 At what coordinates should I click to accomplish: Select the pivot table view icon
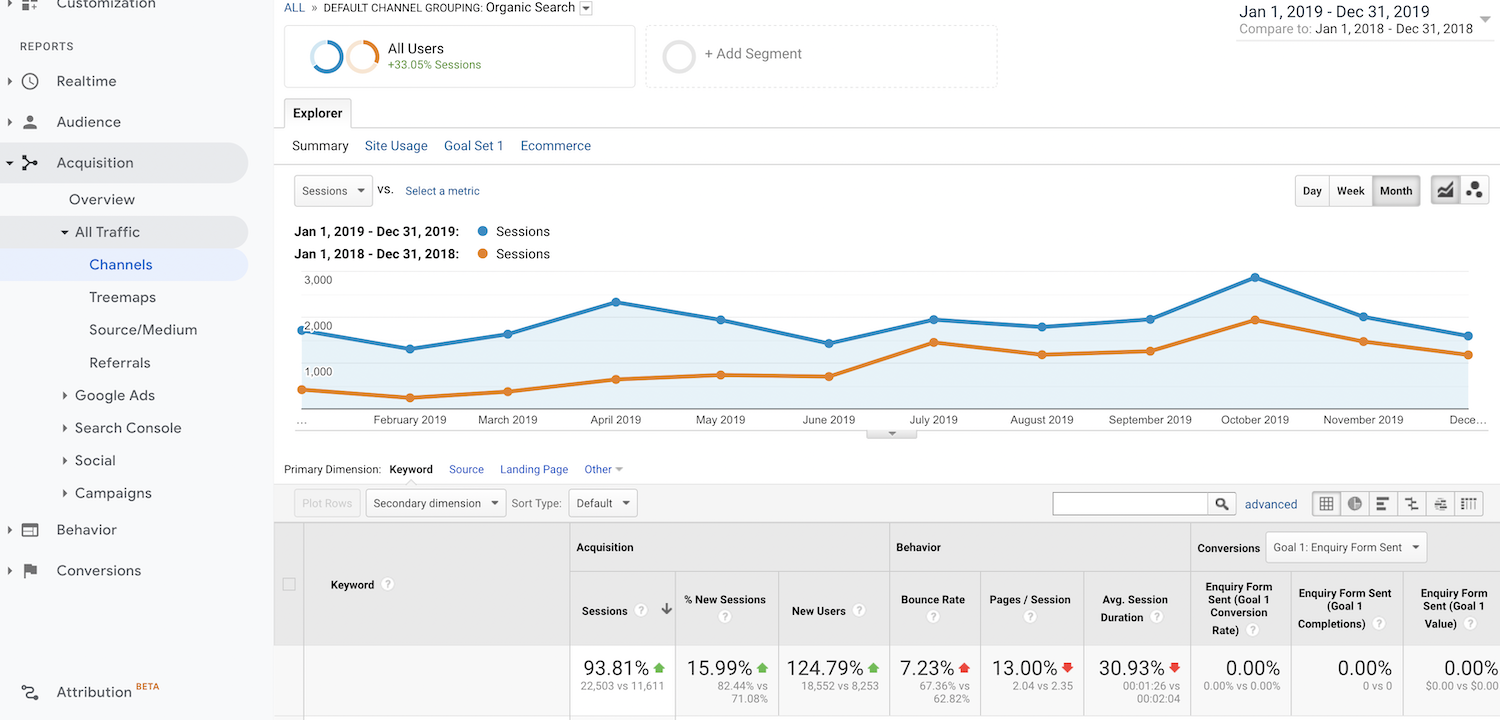(x=1469, y=504)
